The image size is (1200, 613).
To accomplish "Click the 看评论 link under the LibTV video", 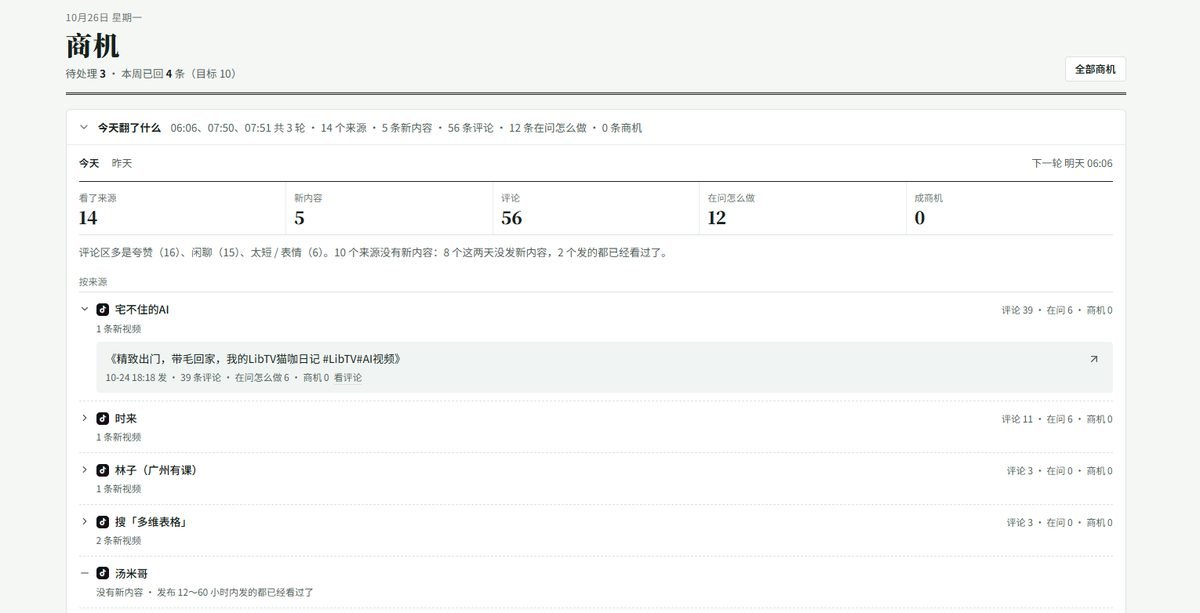I will point(348,378).
